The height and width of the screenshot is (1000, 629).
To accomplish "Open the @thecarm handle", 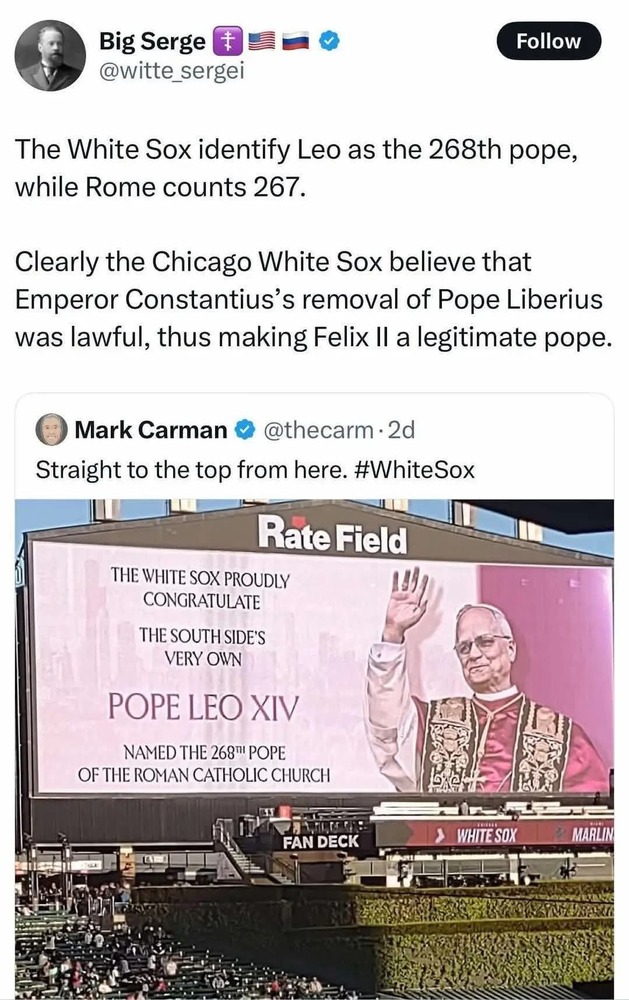I will [x=318, y=430].
